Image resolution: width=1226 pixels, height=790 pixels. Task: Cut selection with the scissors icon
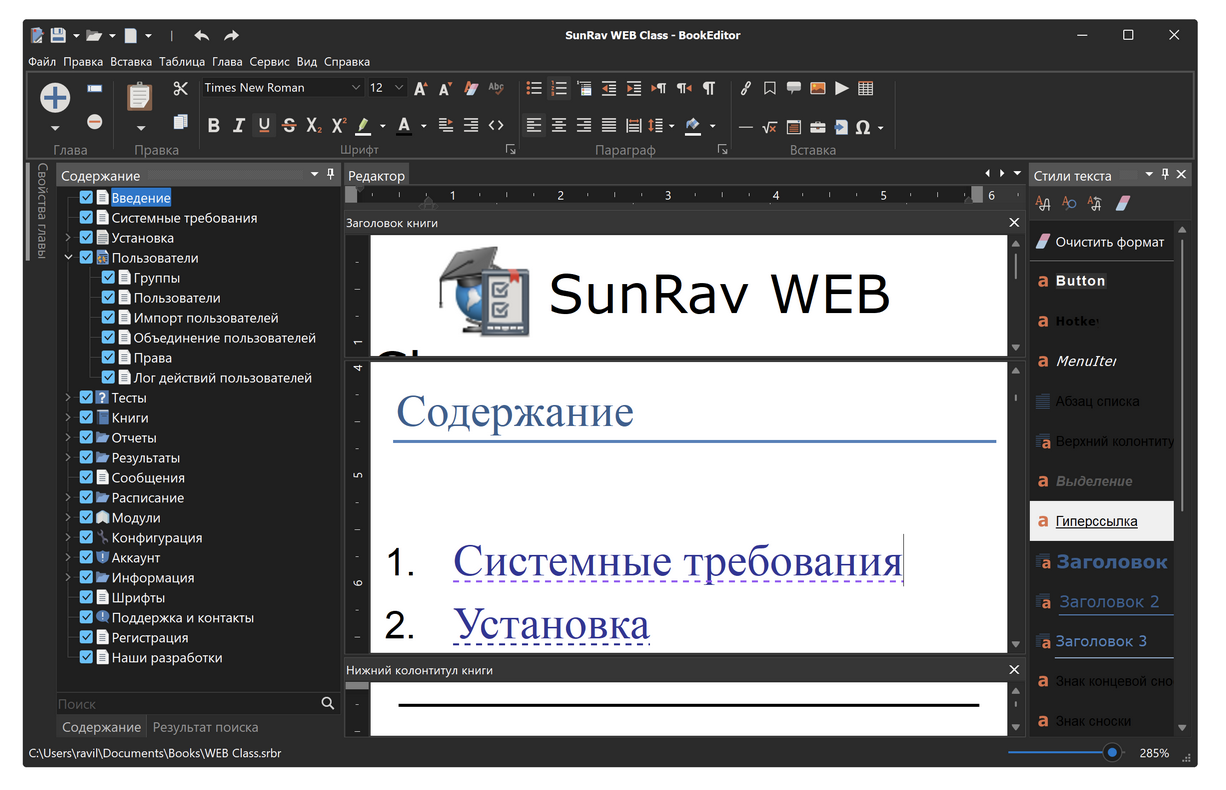[x=180, y=89]
